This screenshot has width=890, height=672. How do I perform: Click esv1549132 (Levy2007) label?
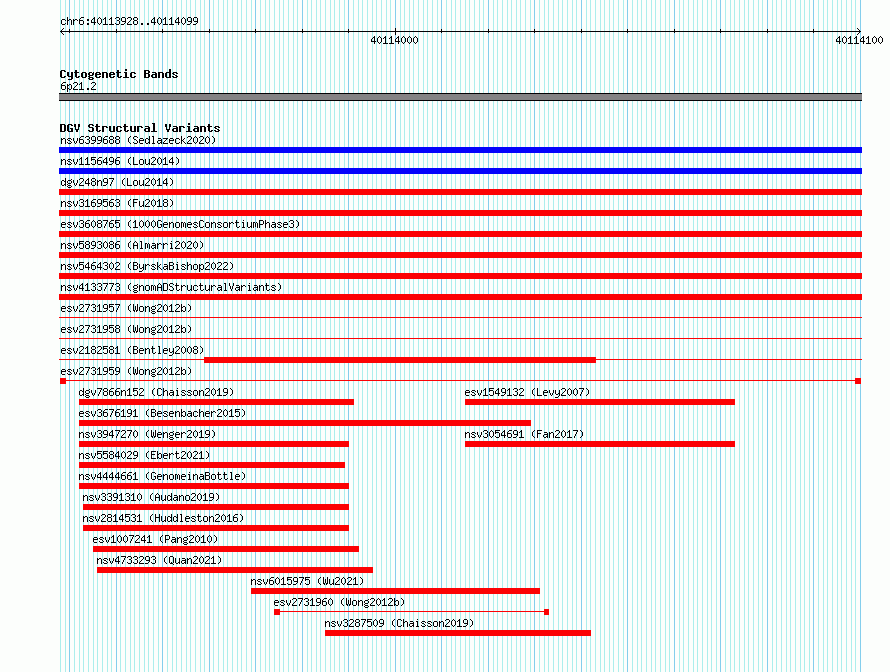point(527,392)
